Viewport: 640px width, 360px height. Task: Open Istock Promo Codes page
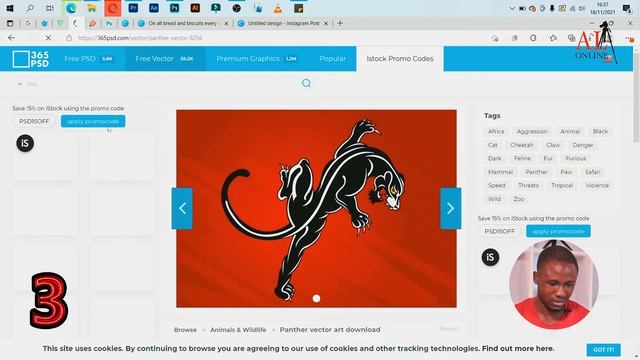coord(400,59)
